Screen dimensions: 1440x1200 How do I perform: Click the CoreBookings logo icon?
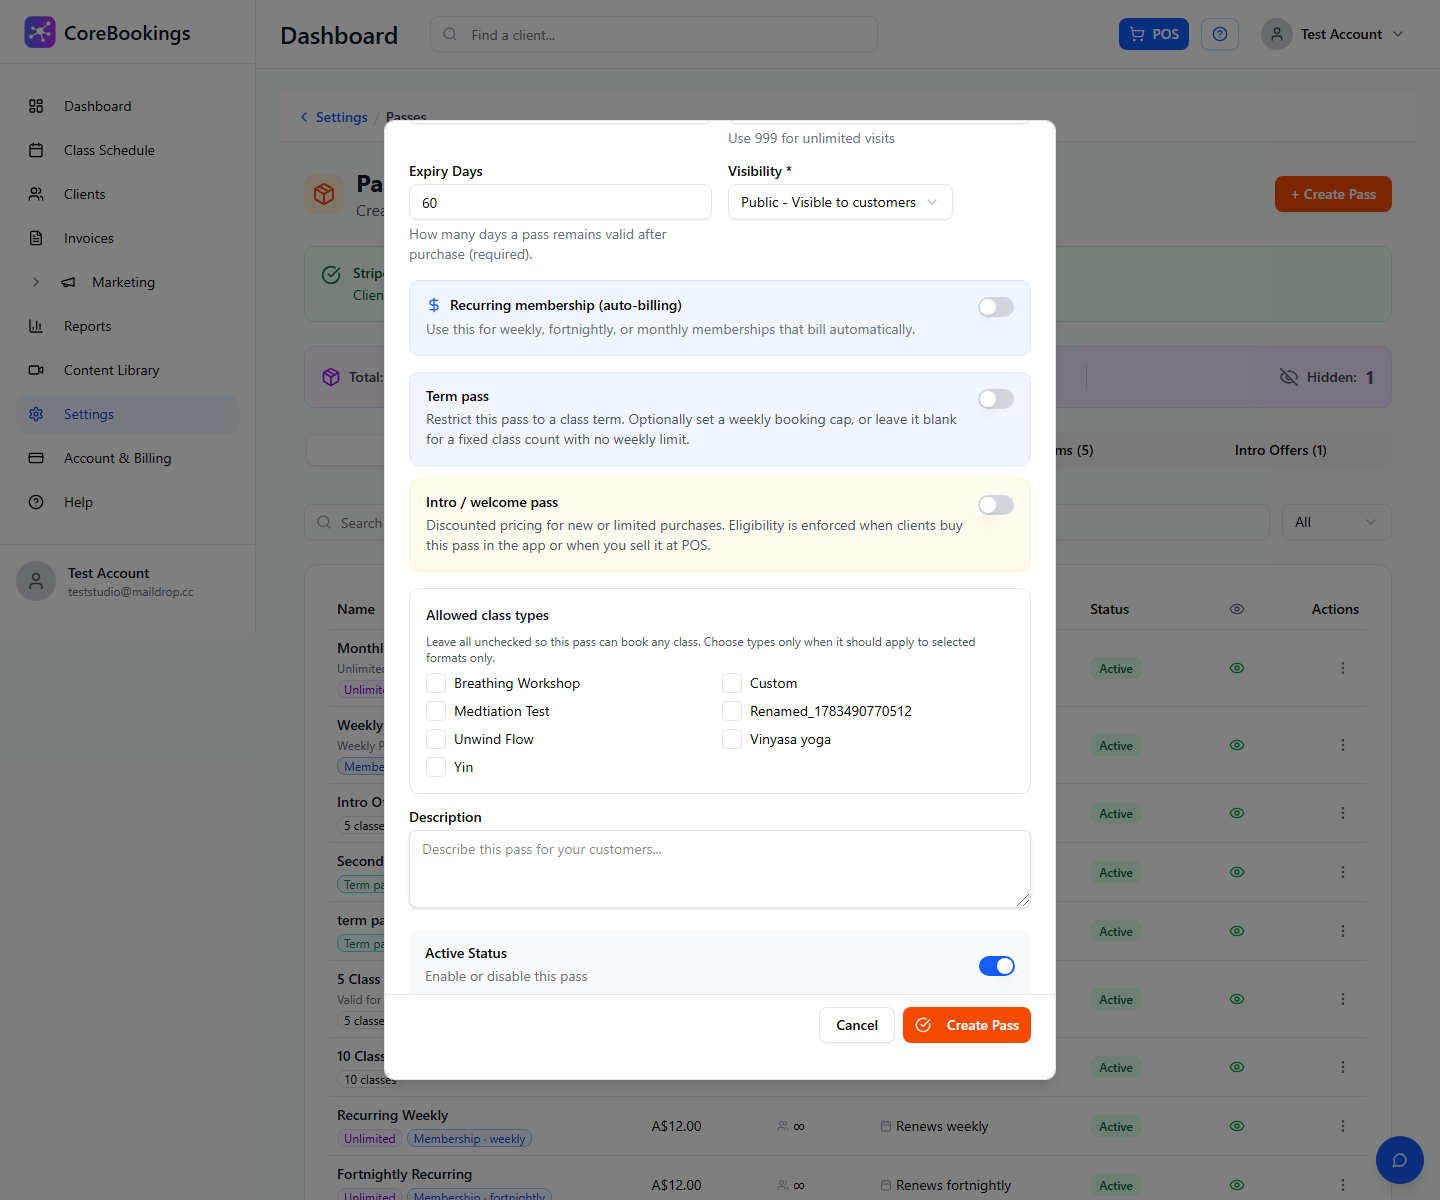[x=40, y=32]
